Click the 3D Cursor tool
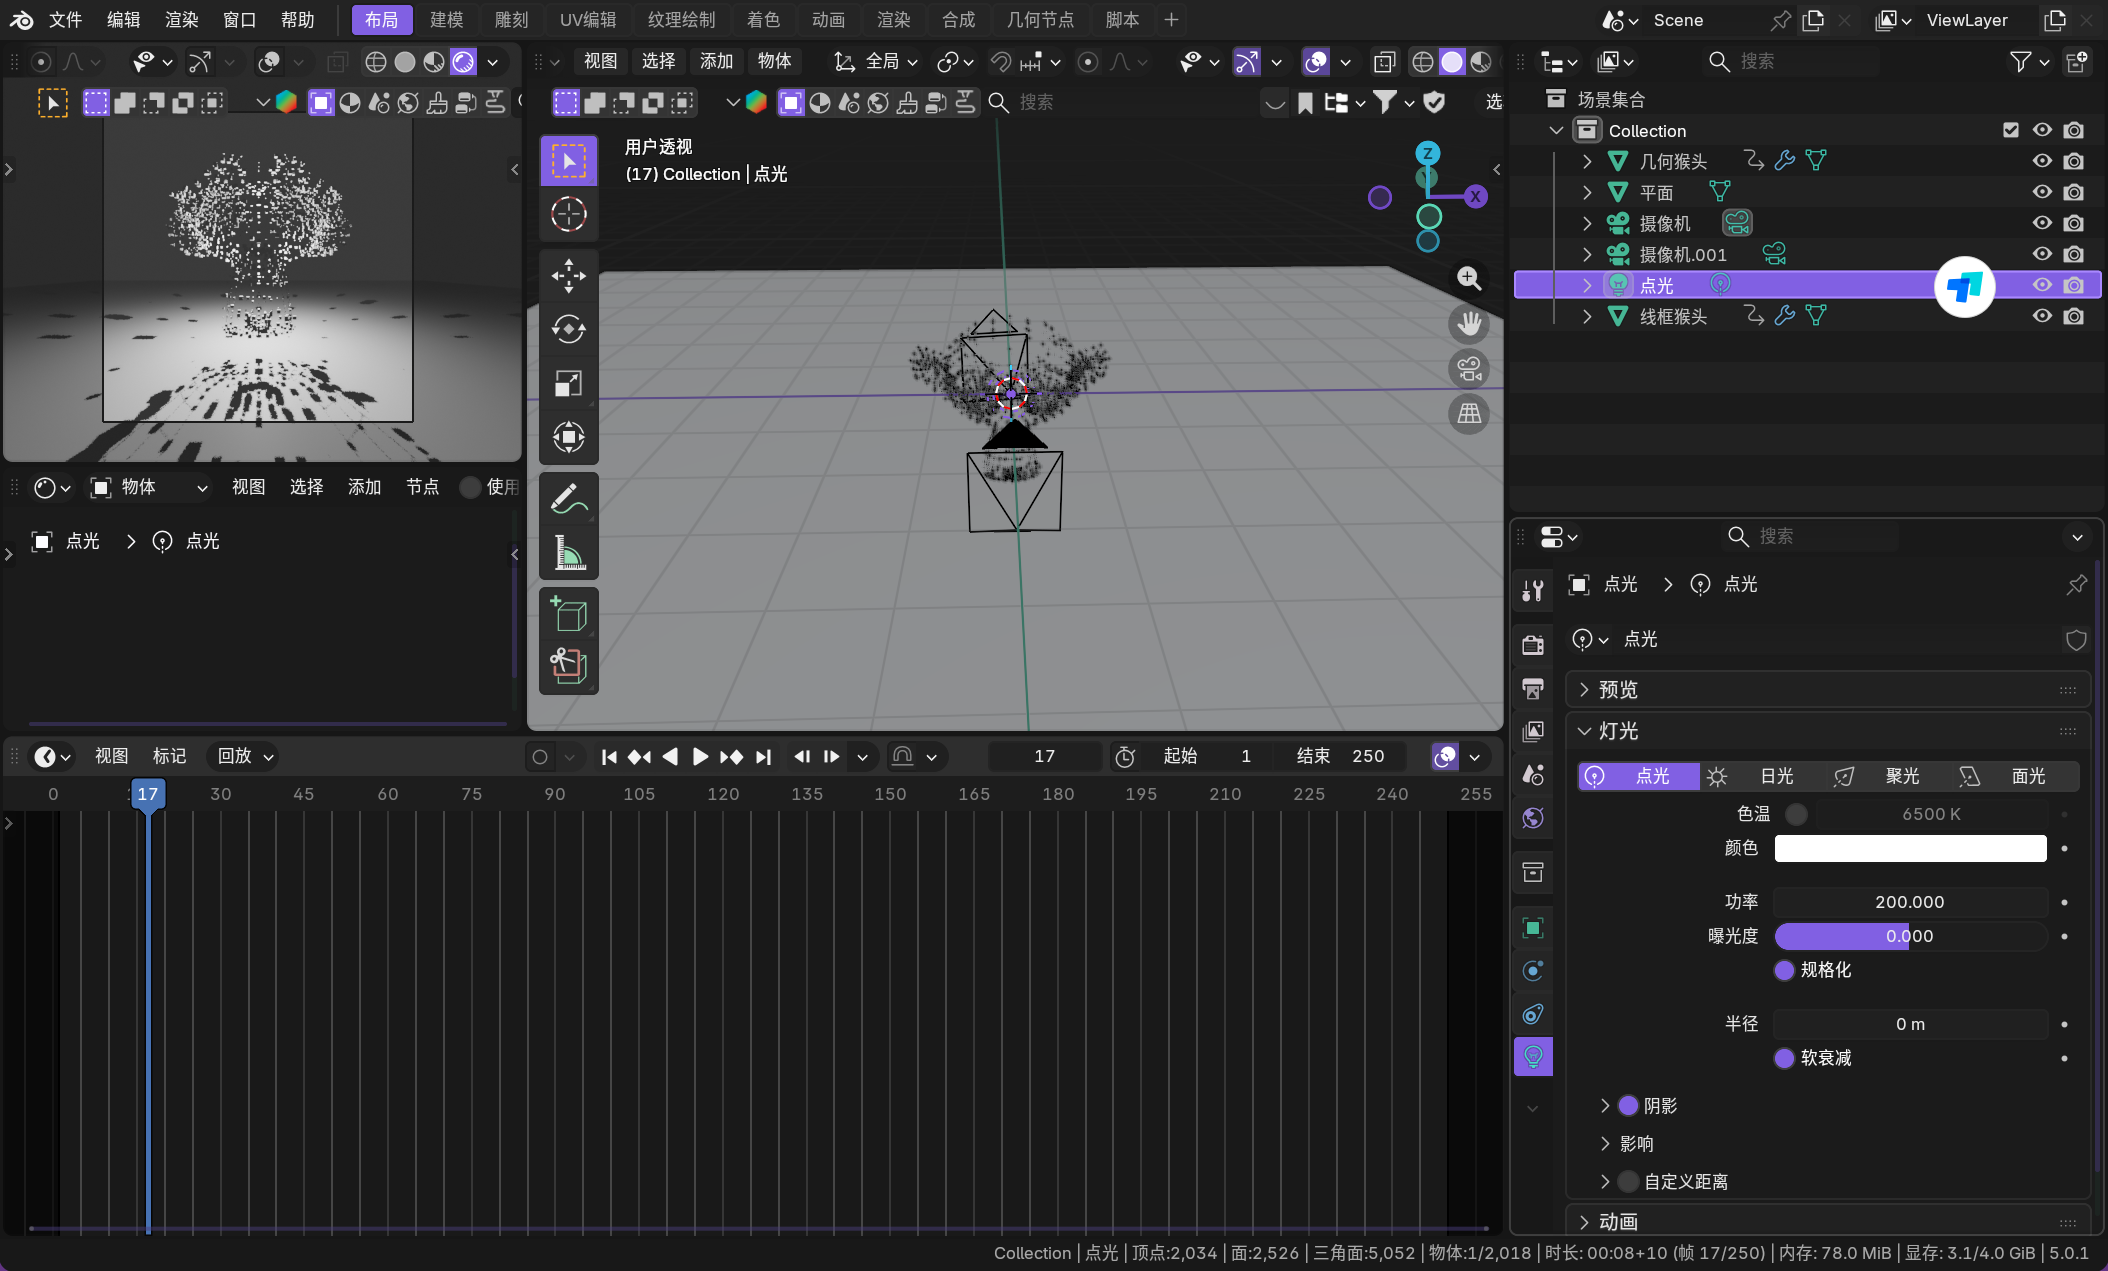The image size is (2108, 1271). [x=568, y=214]
